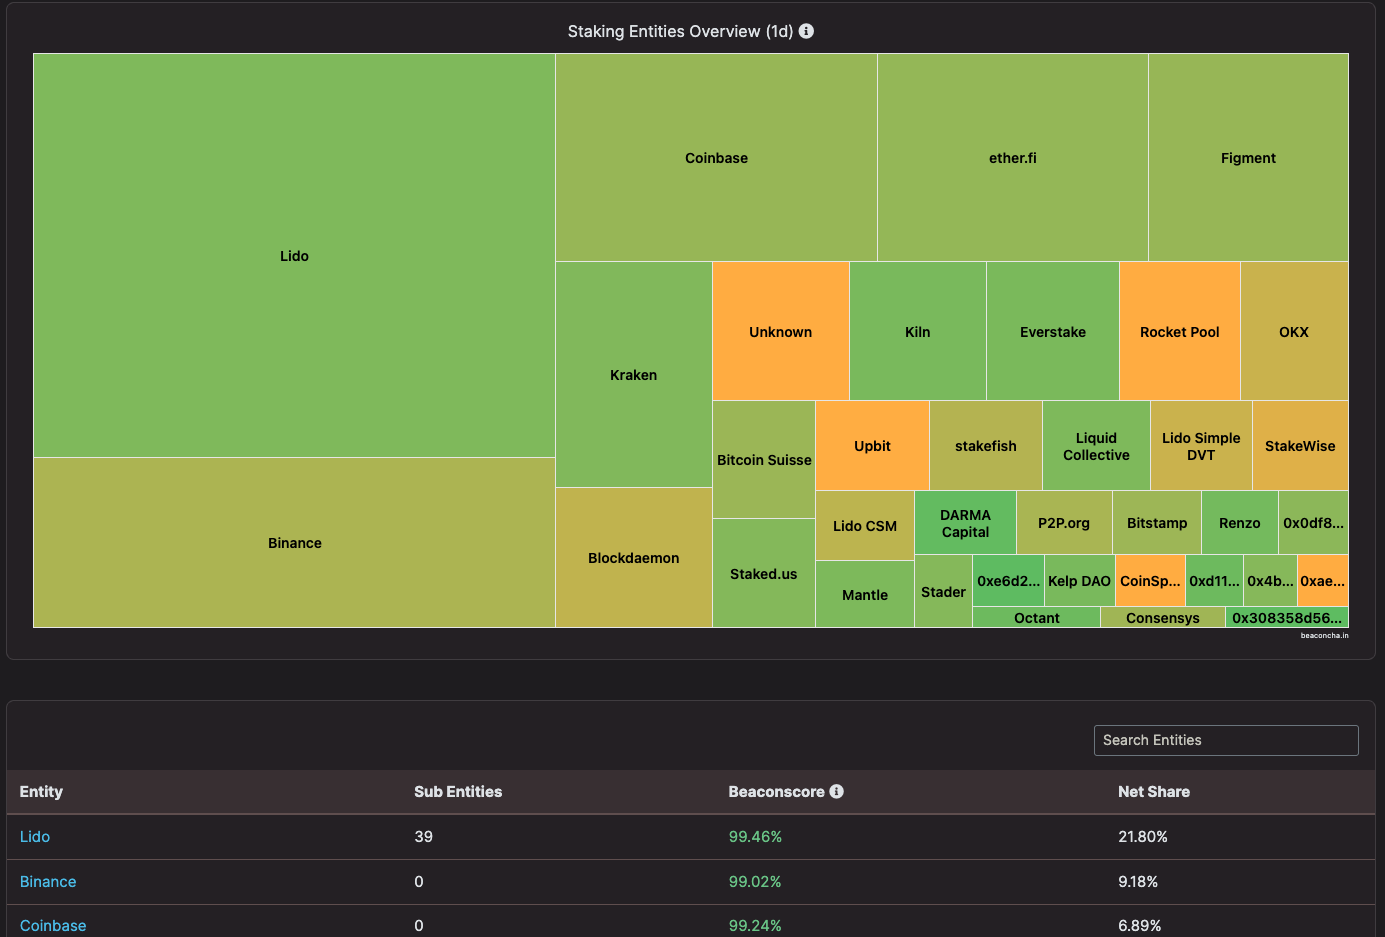Focus the Search Entities input field

click(1226, 740)
